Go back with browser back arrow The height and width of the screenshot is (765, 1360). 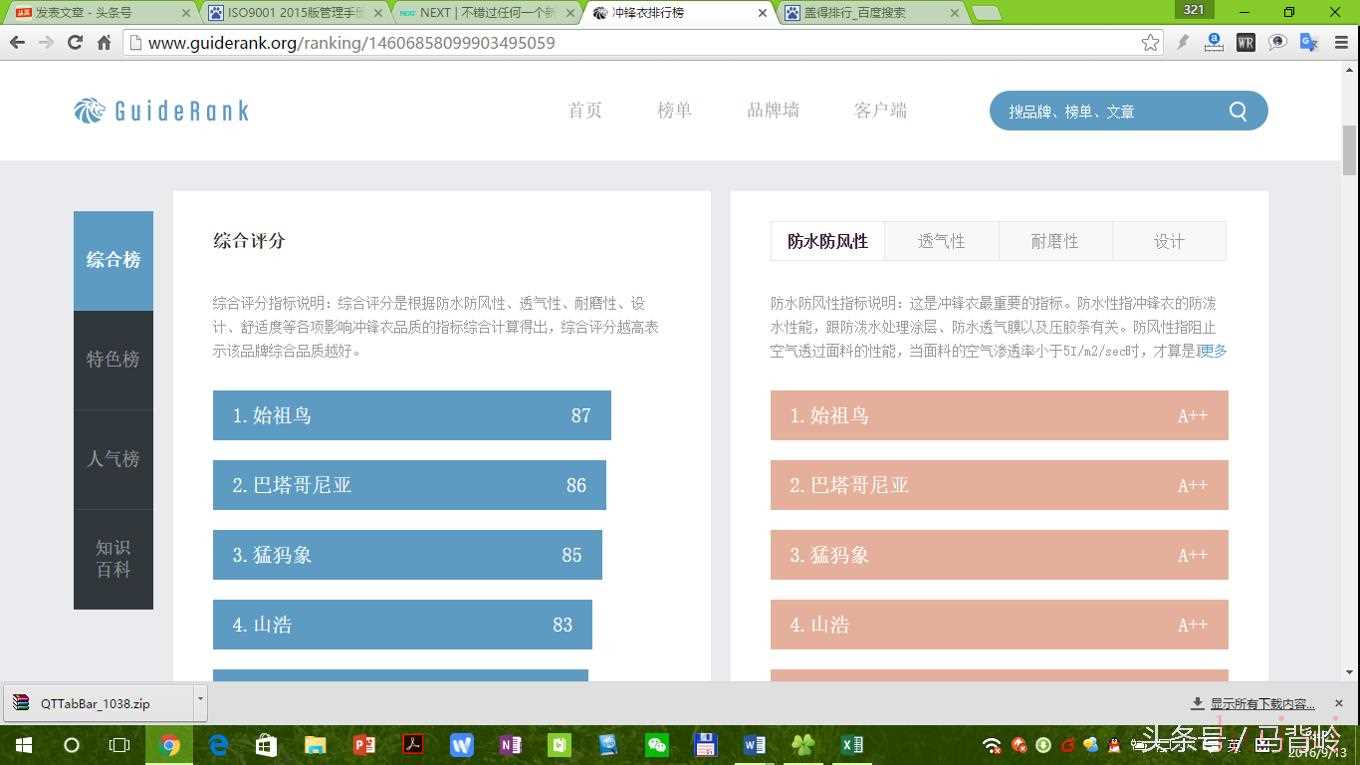(17, 43)
